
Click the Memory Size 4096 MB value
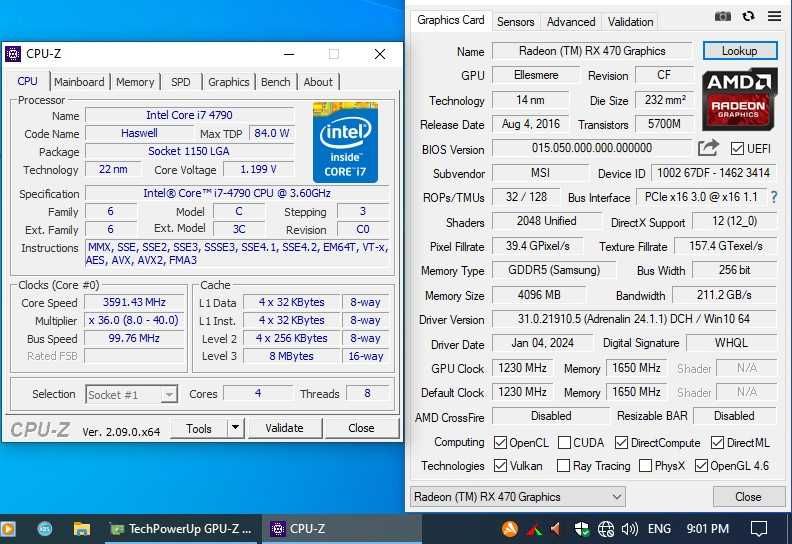tap(539, 294)
